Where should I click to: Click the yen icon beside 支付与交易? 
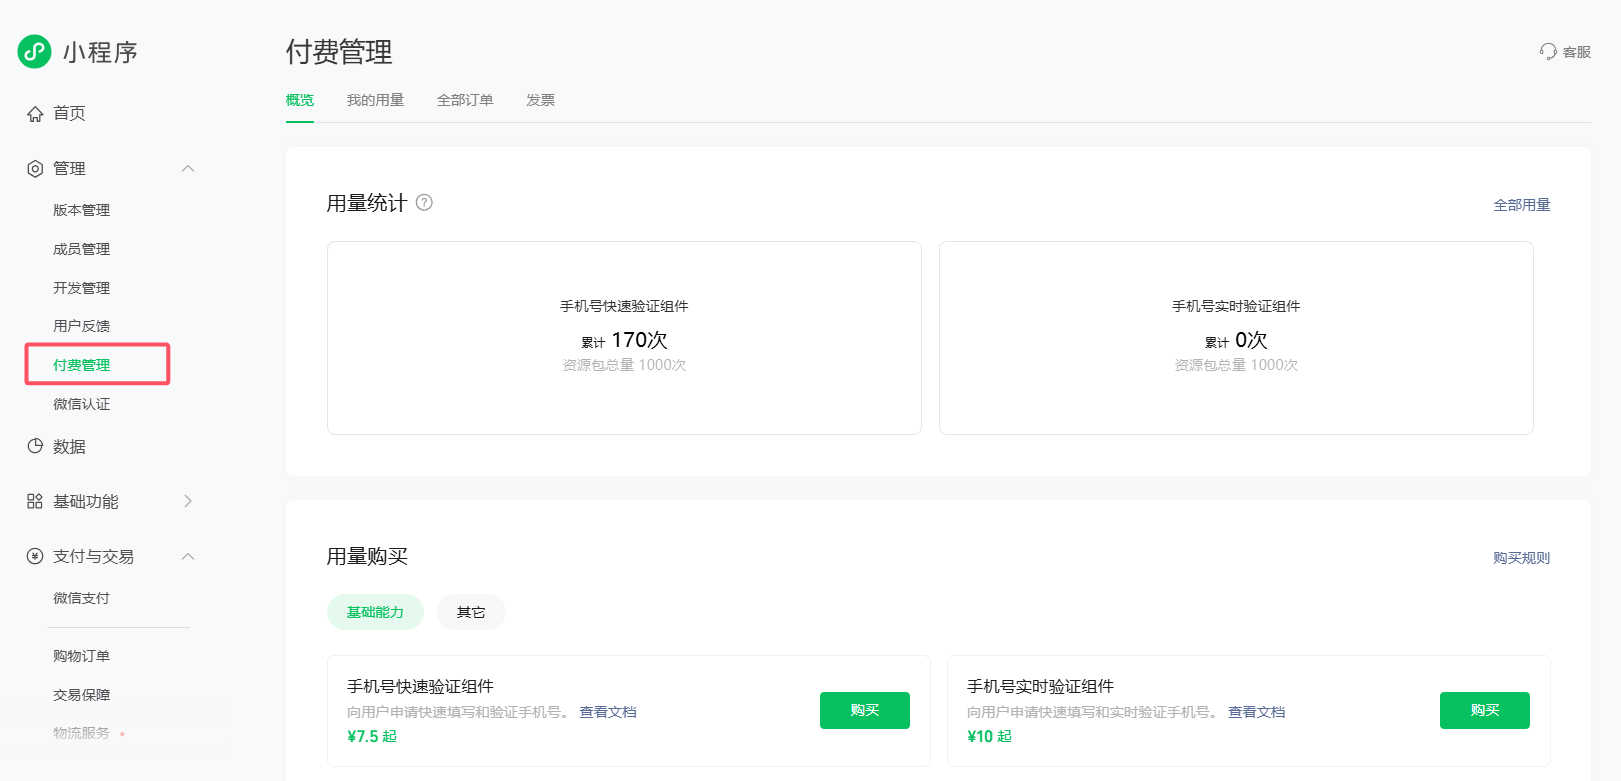point(35,556)
